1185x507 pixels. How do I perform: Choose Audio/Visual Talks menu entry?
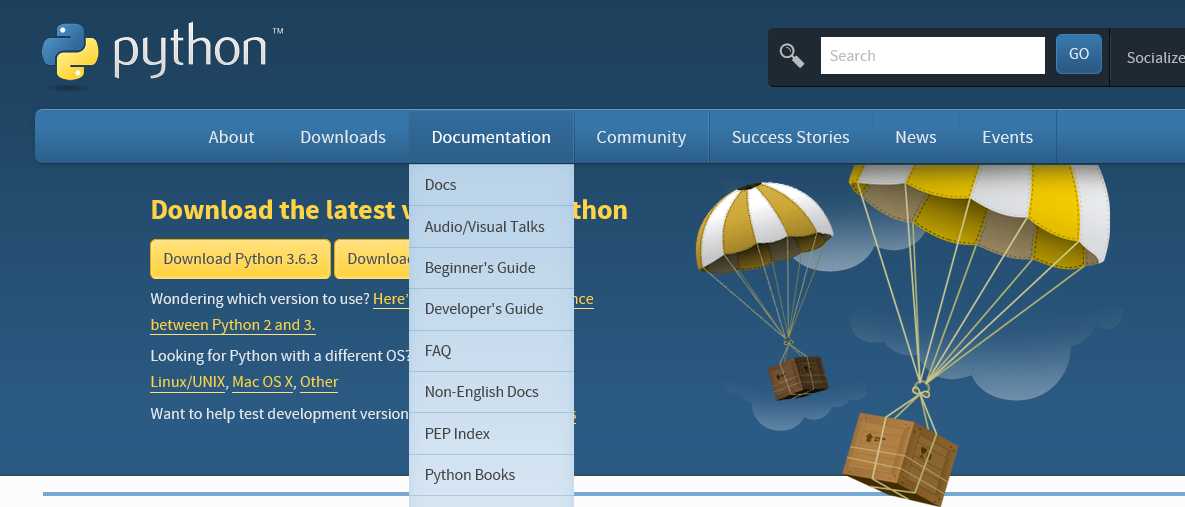pos(491,227)
